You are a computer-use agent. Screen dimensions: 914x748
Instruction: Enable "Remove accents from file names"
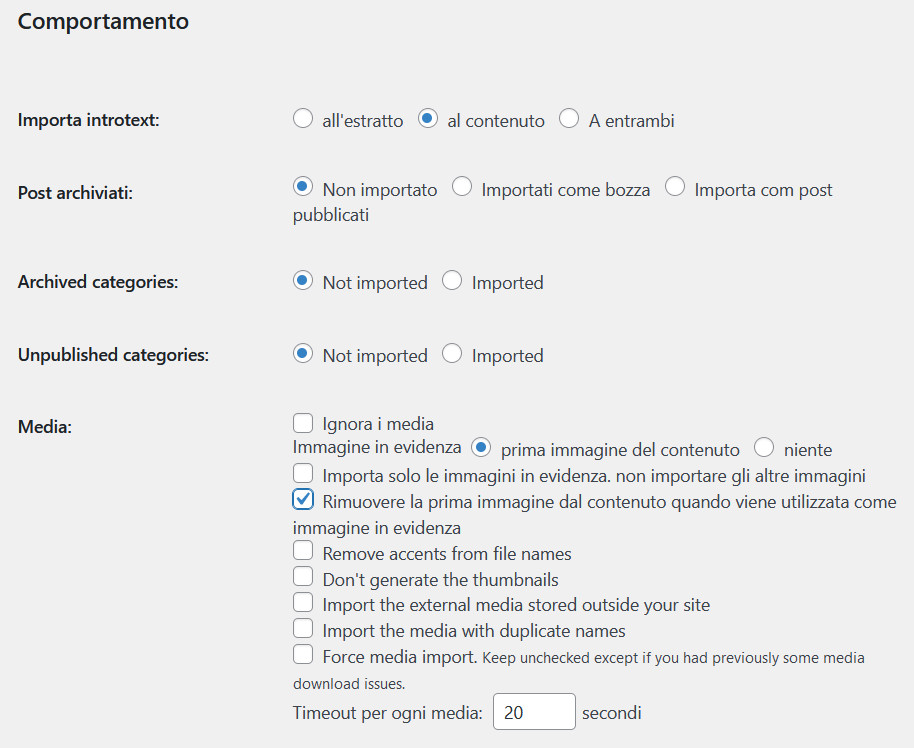(303, 551)
